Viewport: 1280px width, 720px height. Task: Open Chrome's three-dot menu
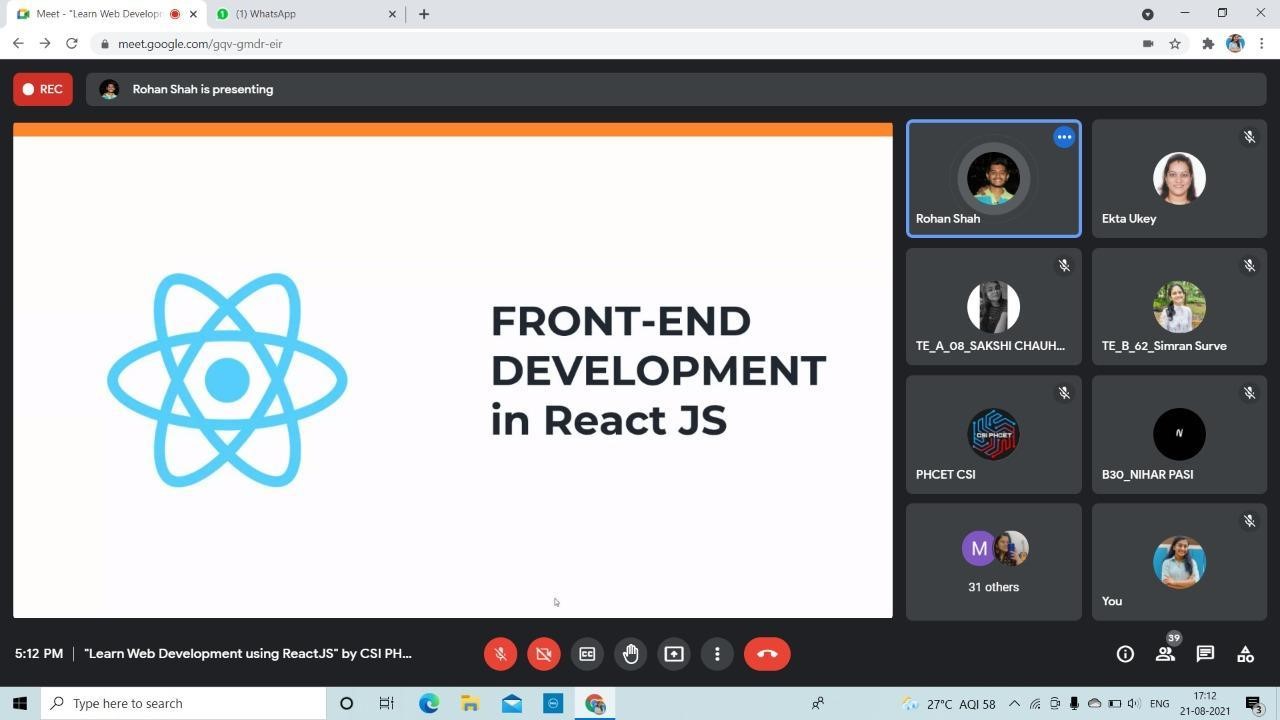click(x=1262, y=44)
